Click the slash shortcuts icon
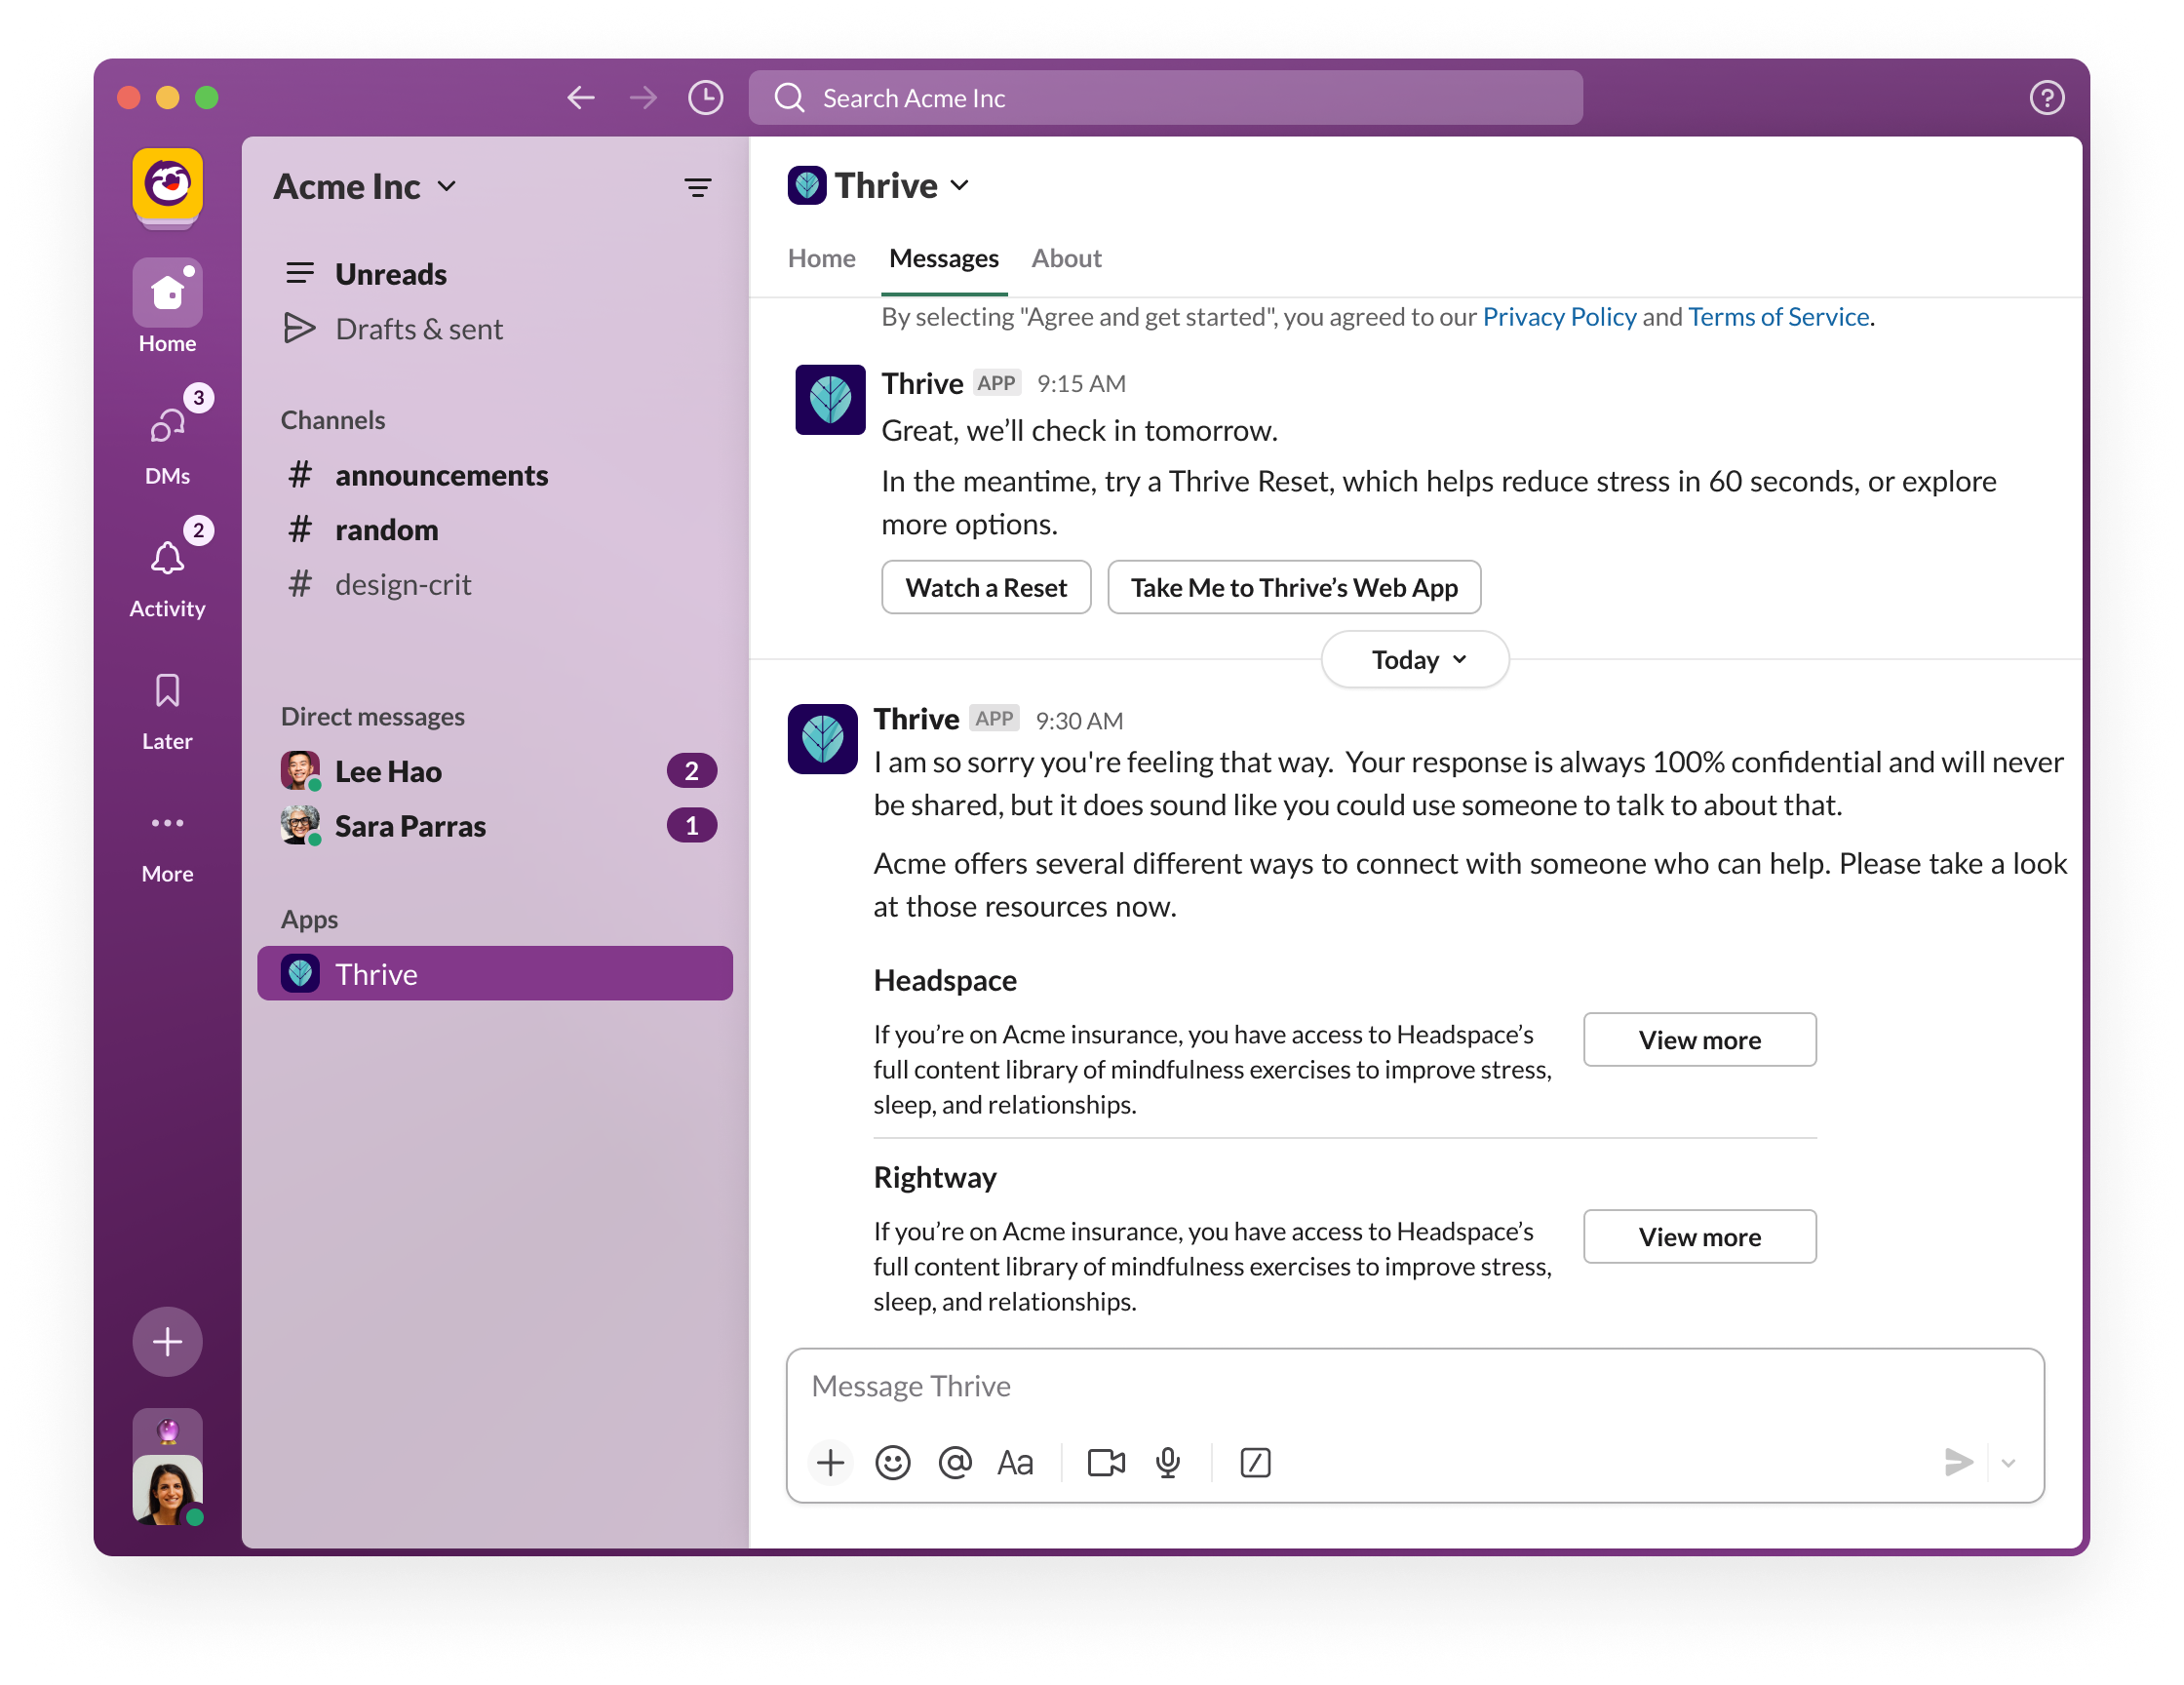 pyautogui.click(x=1255, y=1463)
